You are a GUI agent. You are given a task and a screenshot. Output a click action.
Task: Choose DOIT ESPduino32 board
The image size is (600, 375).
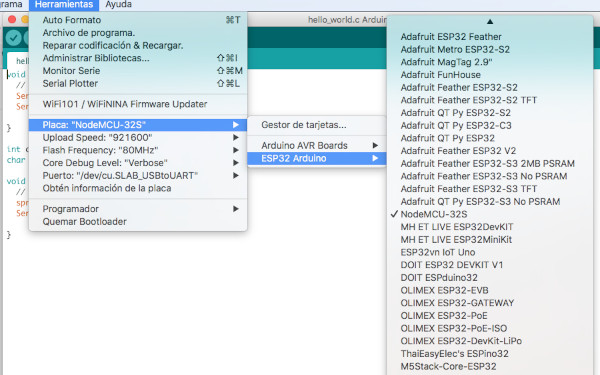[490, 277]
